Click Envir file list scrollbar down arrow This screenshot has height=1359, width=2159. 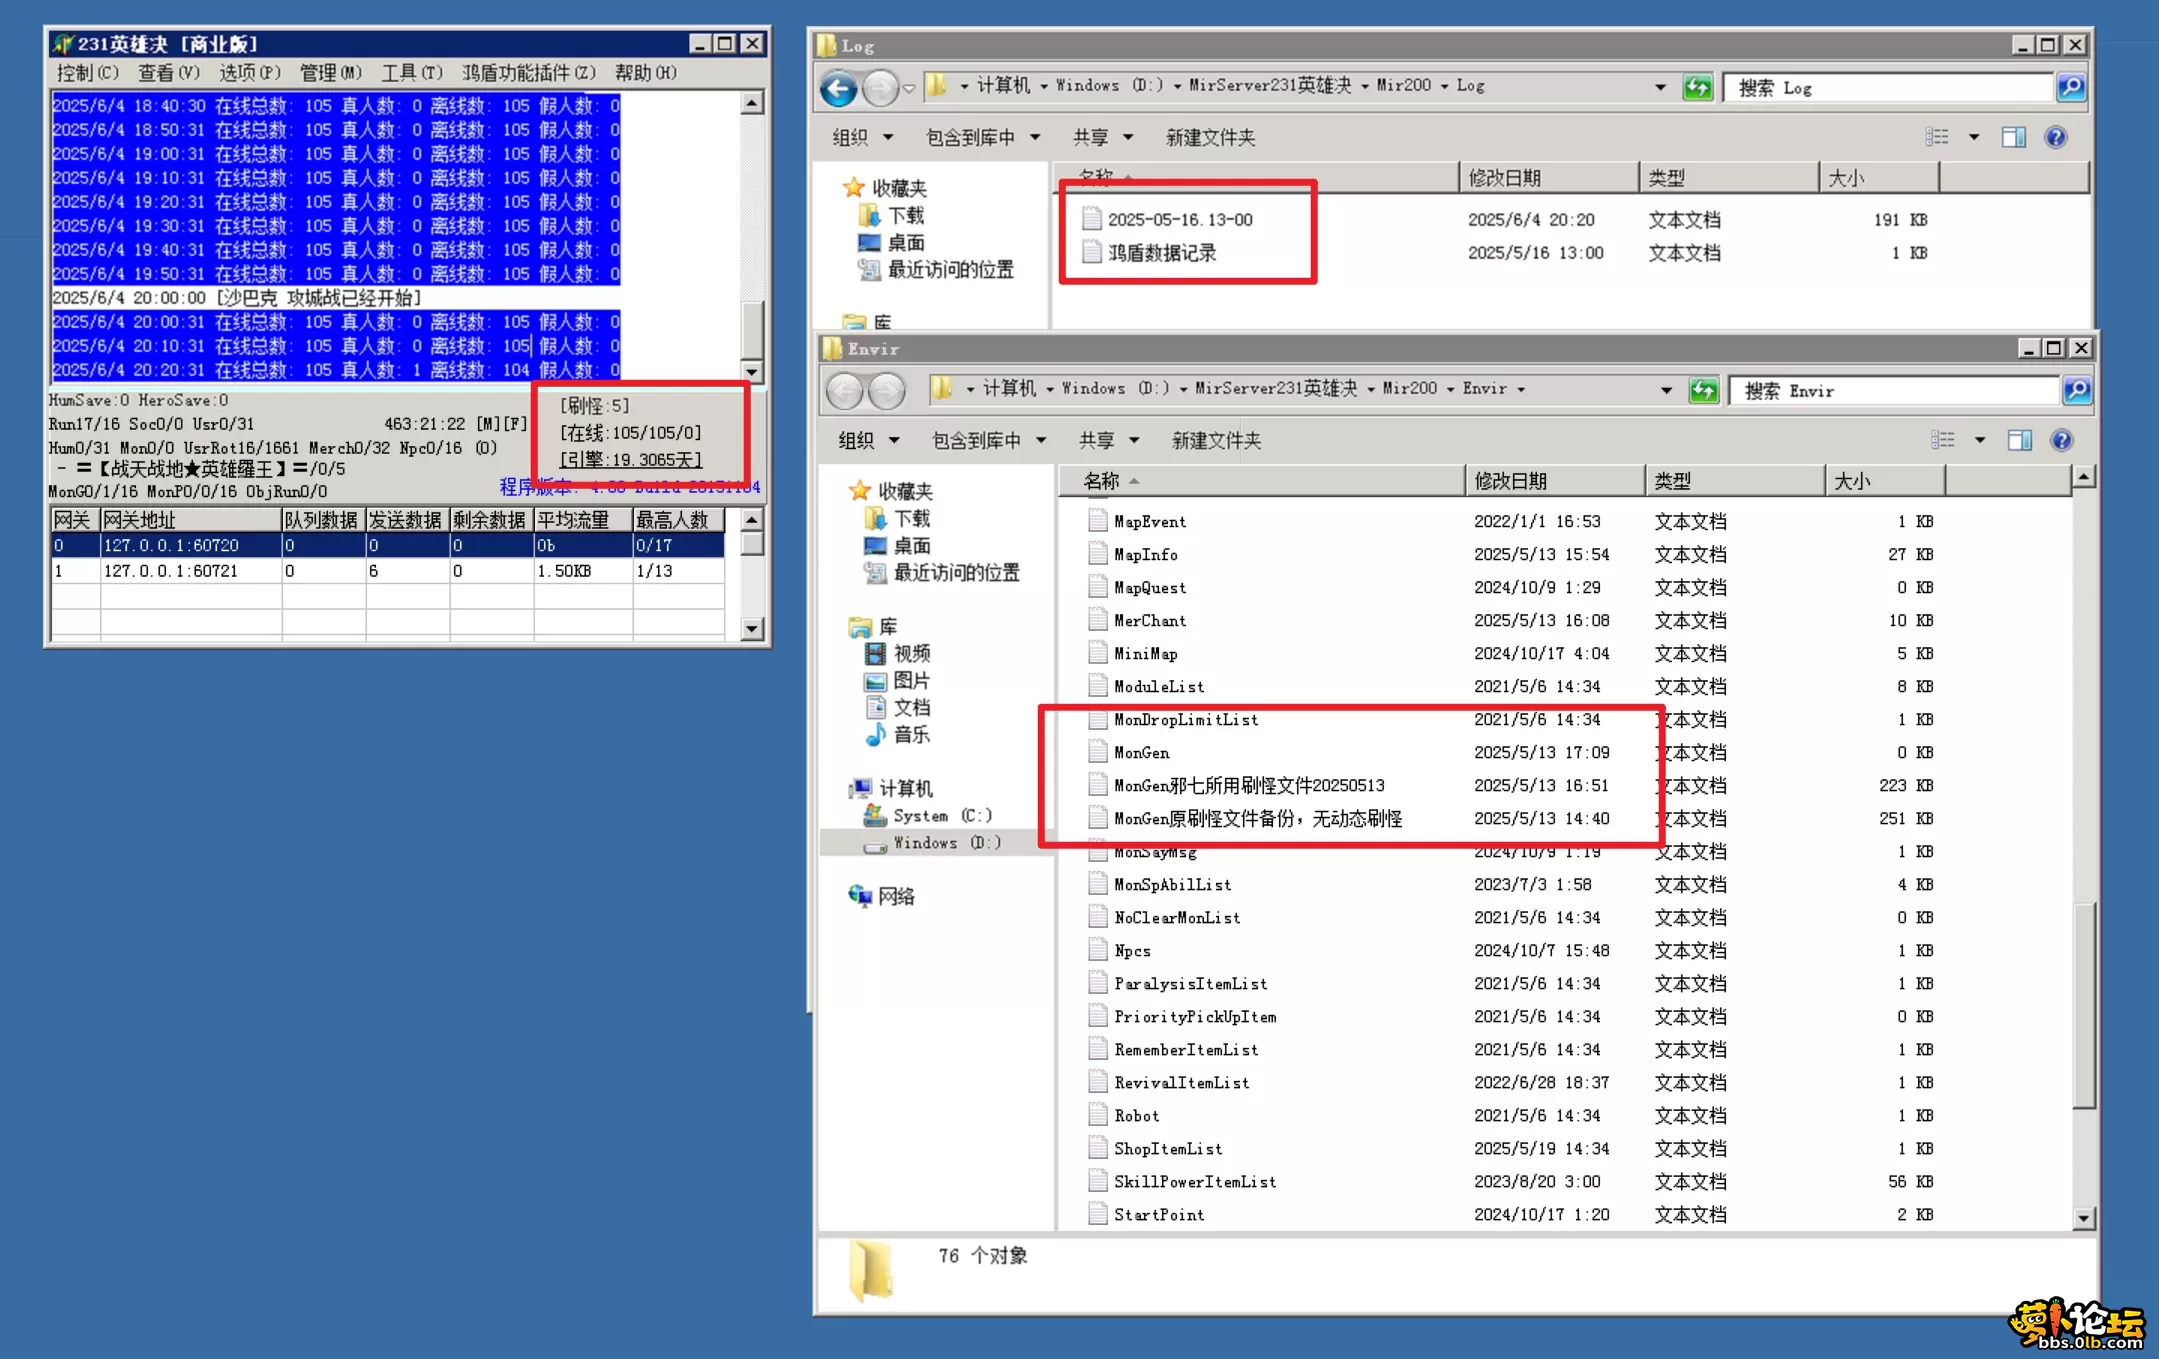point(2084,1218)
